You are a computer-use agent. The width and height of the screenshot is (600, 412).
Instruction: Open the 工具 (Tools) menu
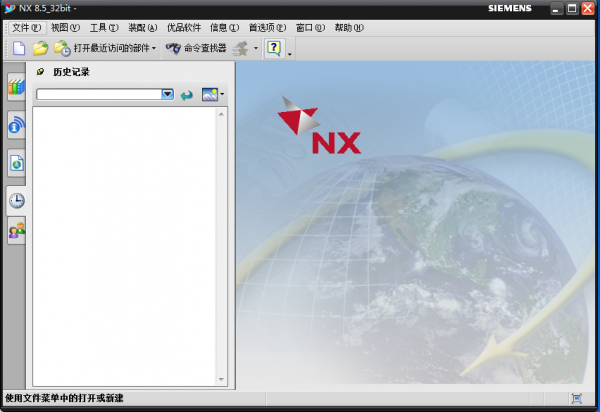[x=104, y=28]
